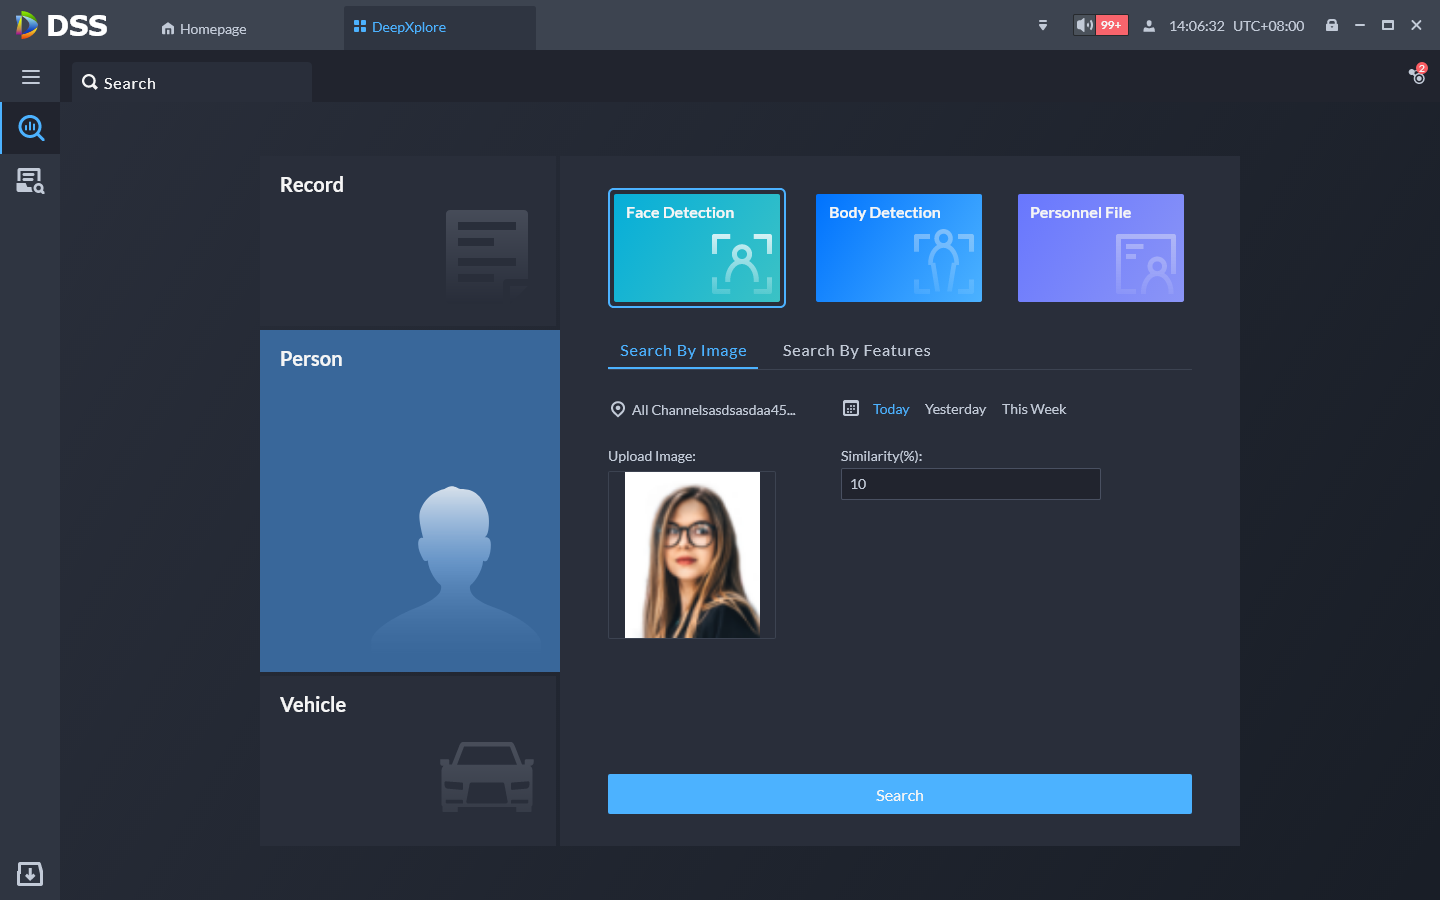
Task: Open the calendar date picker icon
Action: point(851,408)
